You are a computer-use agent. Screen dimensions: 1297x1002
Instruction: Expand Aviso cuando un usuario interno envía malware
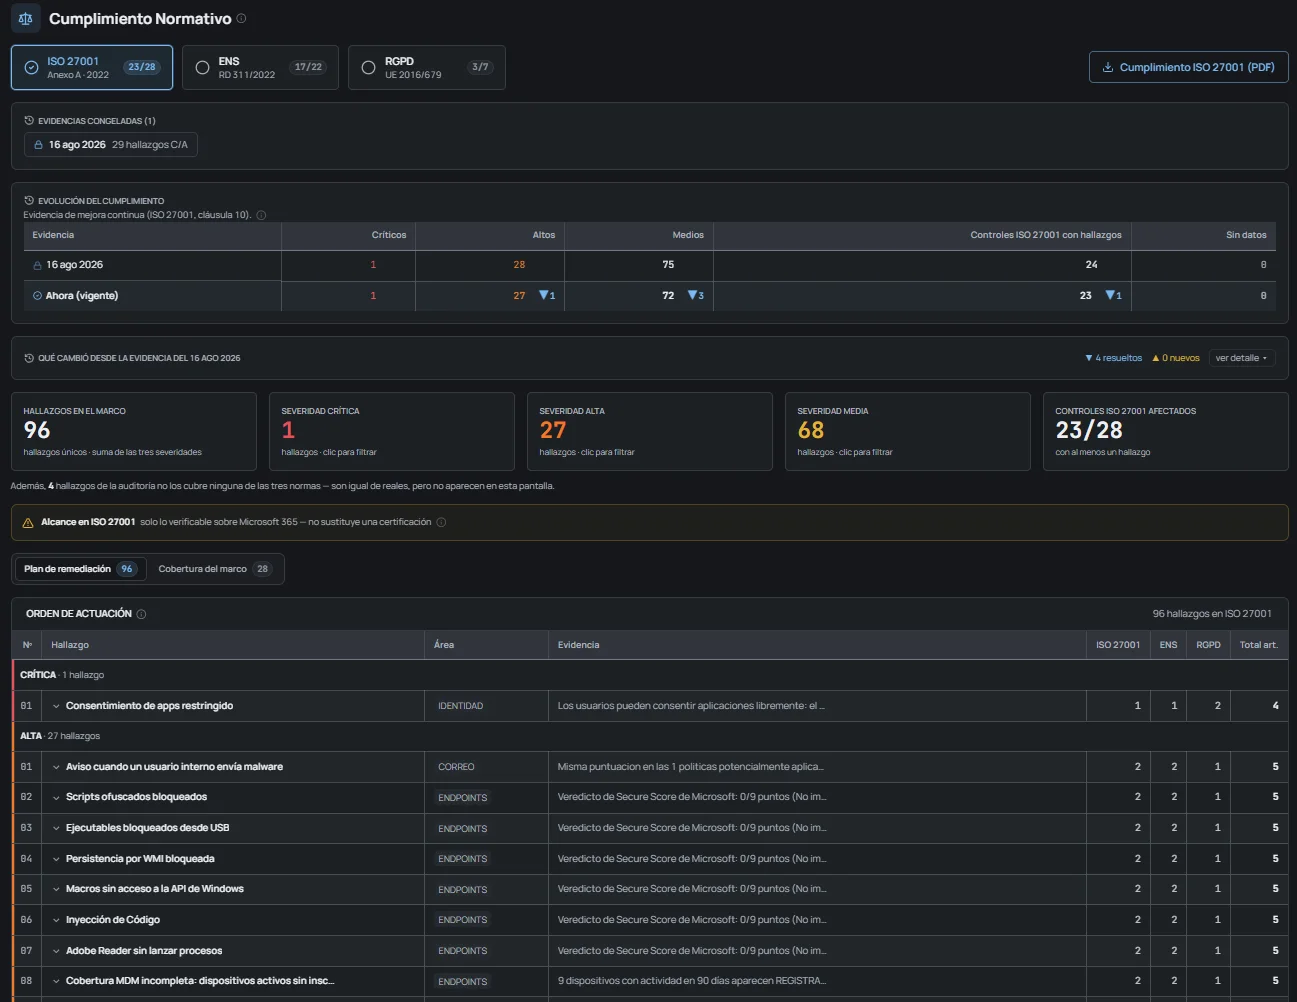coord(56,767)
